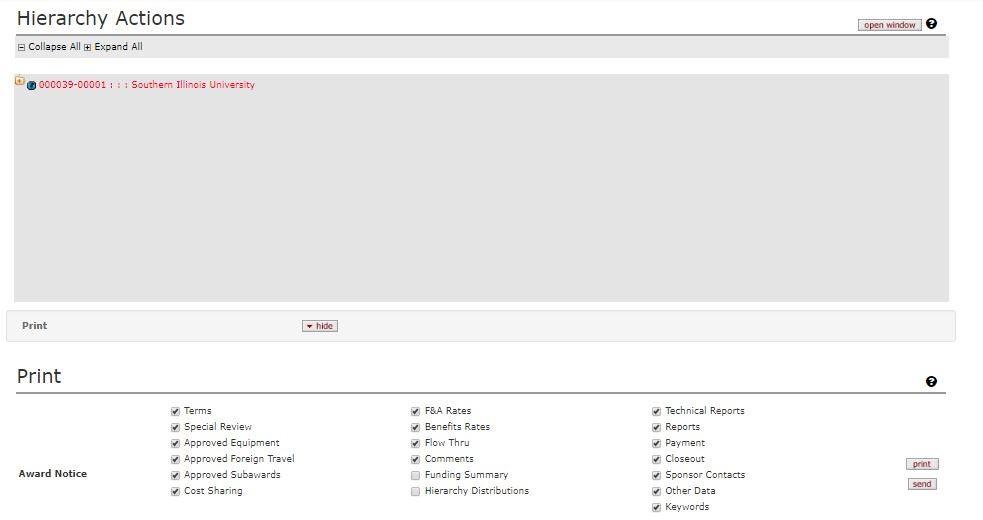Open Southern Illinois University award node
The image size is (983, 520).
[146, 85]
